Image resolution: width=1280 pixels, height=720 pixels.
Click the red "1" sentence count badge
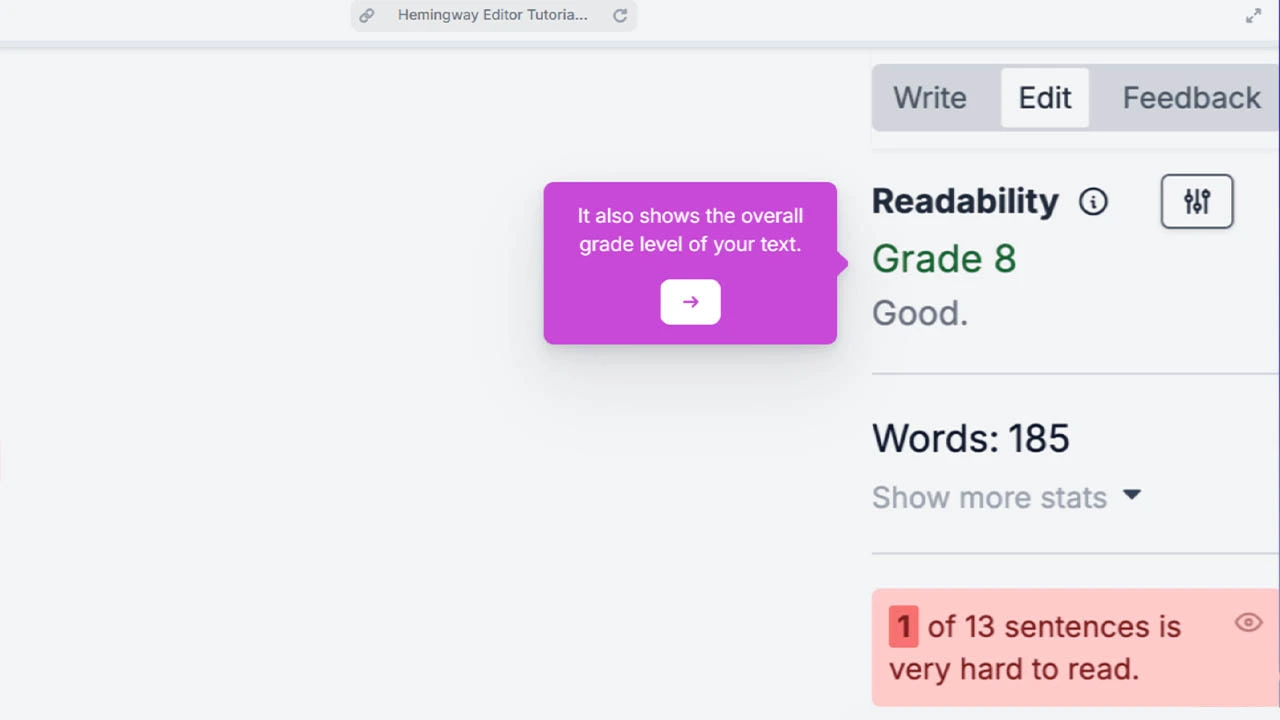pos(903,627)
